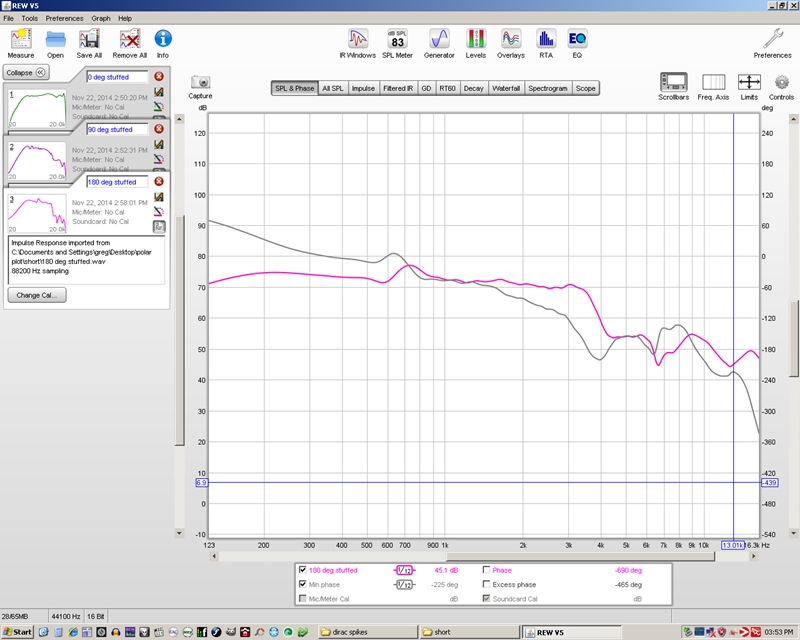Enable Excess phase trace checkbox
This screenshot has height=640, width=800.
(x=486, y=584)
